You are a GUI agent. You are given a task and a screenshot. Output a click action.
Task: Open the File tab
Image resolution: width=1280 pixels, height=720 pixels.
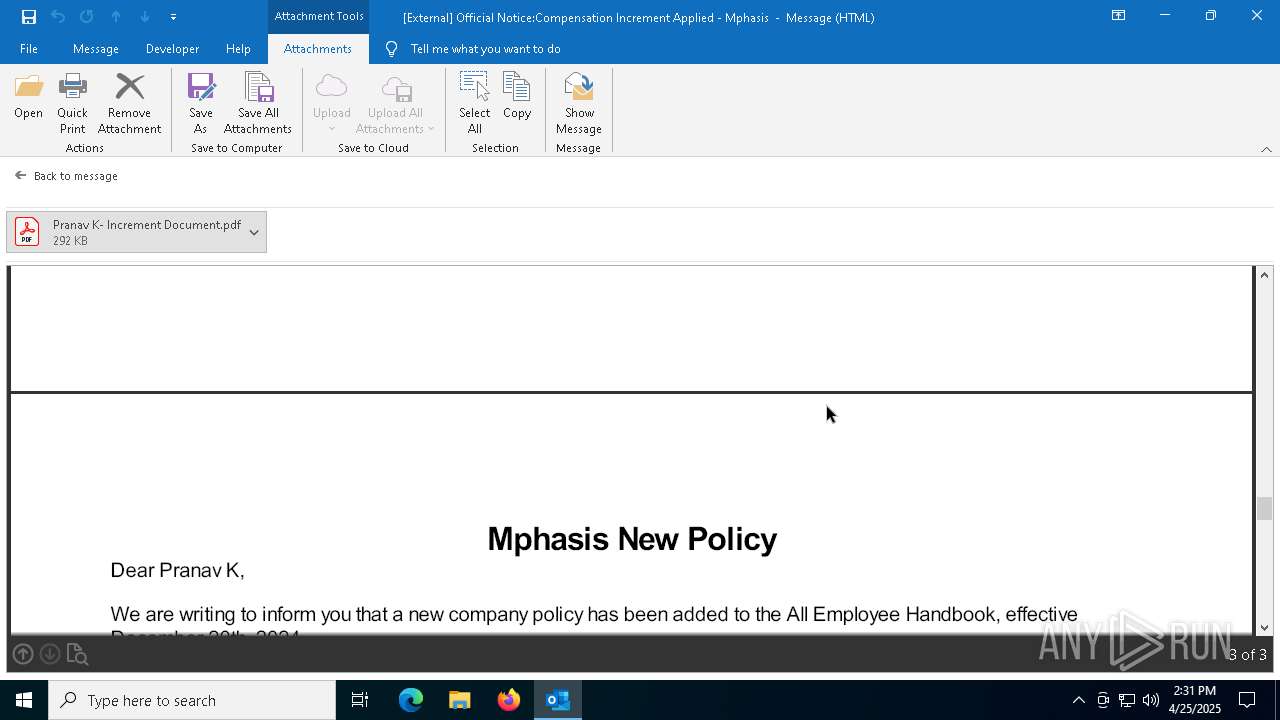pyautogui.click(x=29, y=49)
